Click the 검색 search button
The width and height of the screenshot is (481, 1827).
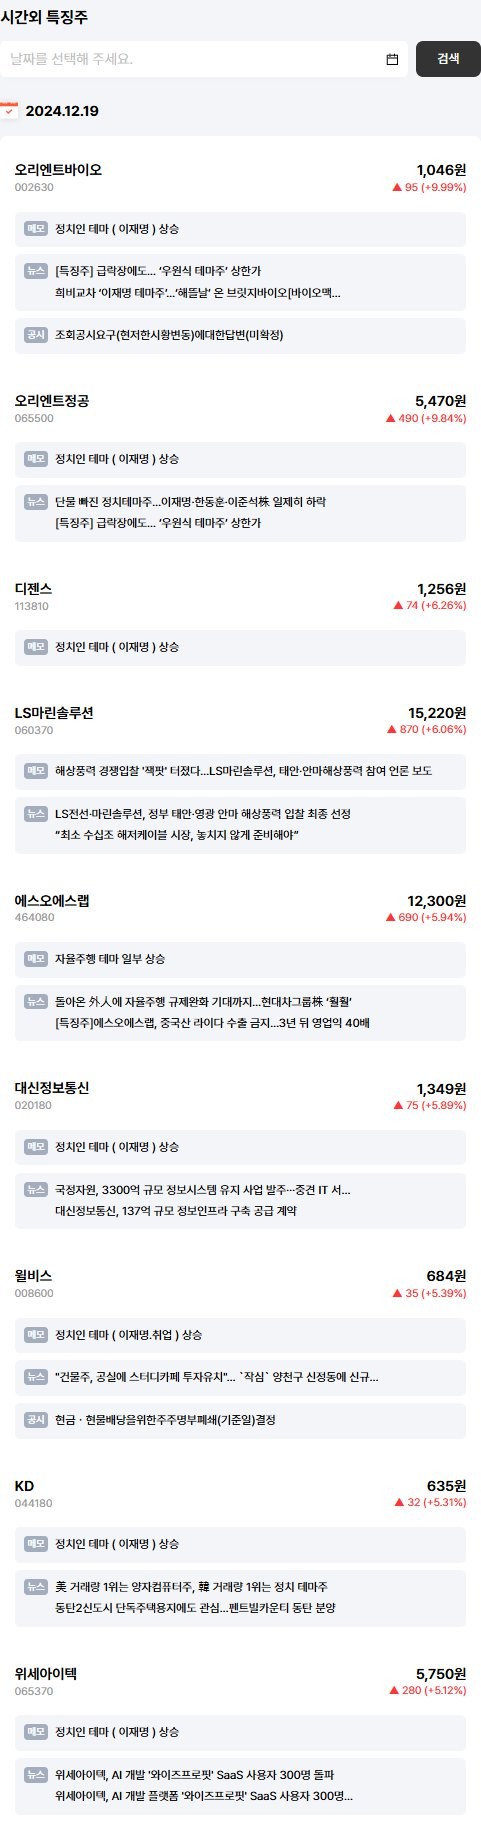pos(448,59)
